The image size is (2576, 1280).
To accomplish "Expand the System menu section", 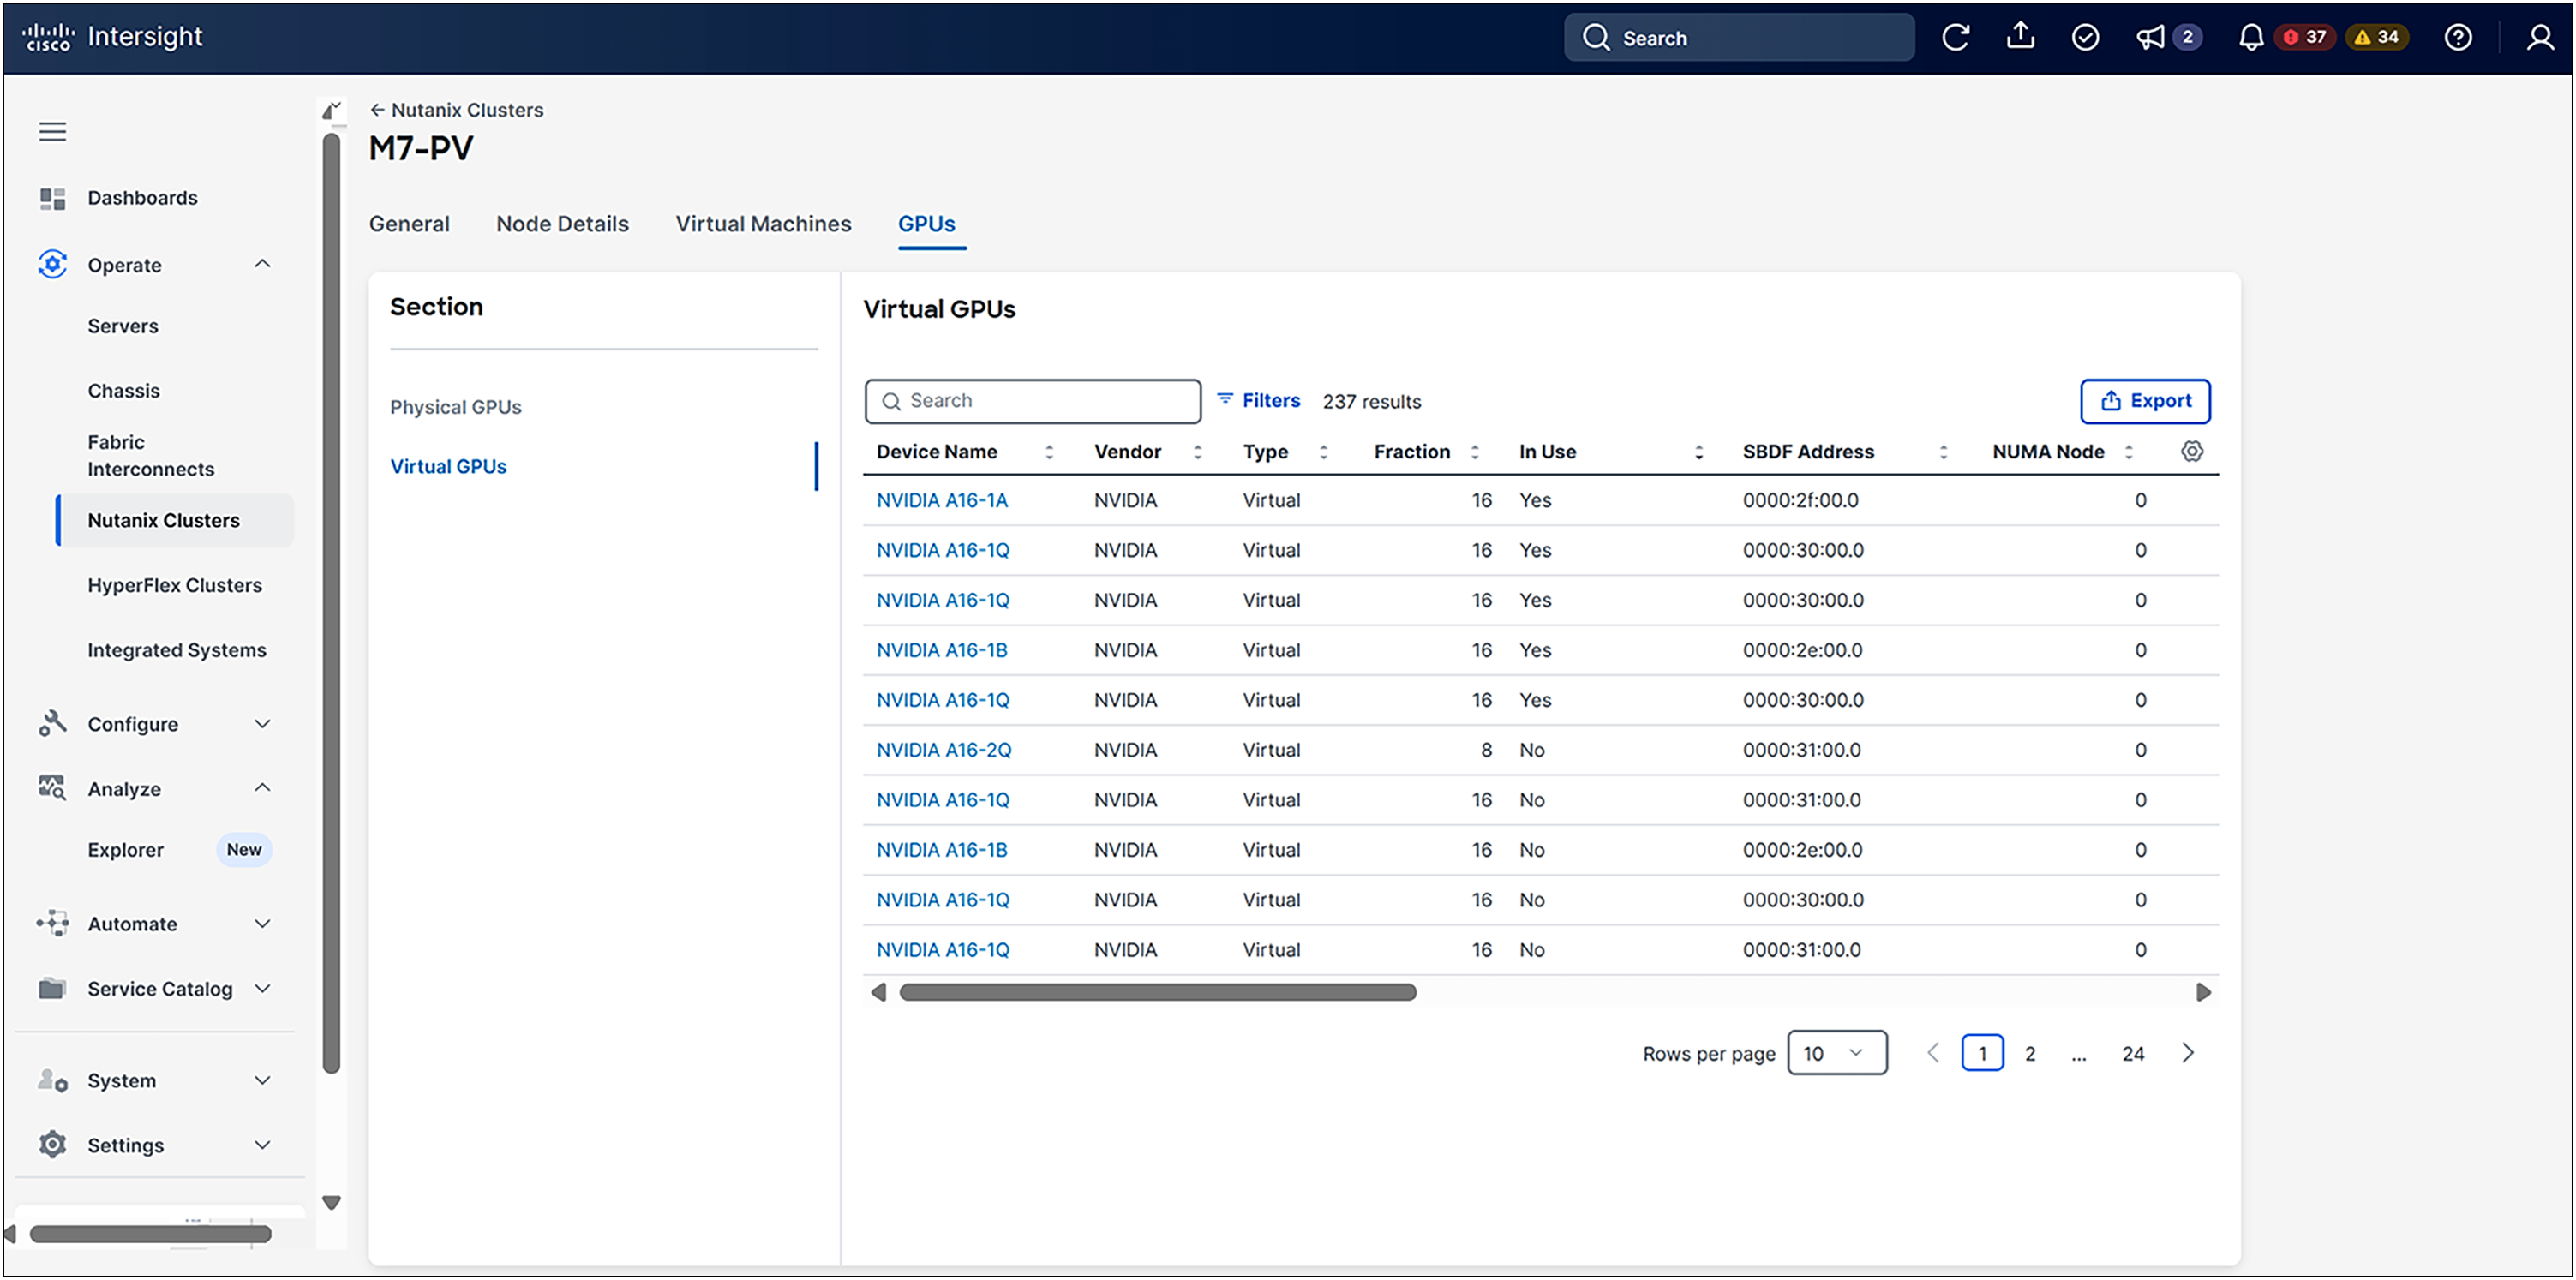I will coord(262,1080).
